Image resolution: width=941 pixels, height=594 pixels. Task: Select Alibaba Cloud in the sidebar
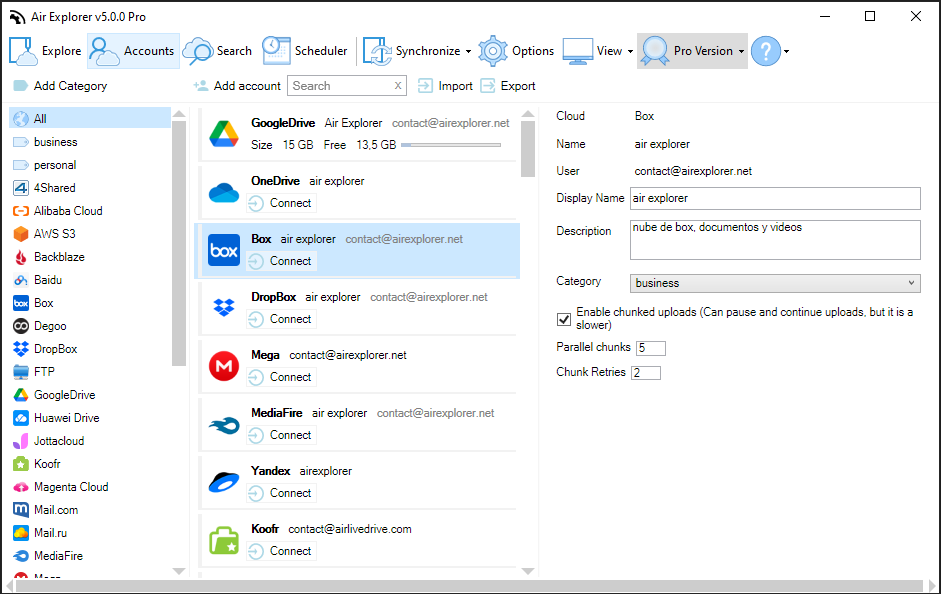(x=90, y=211)
